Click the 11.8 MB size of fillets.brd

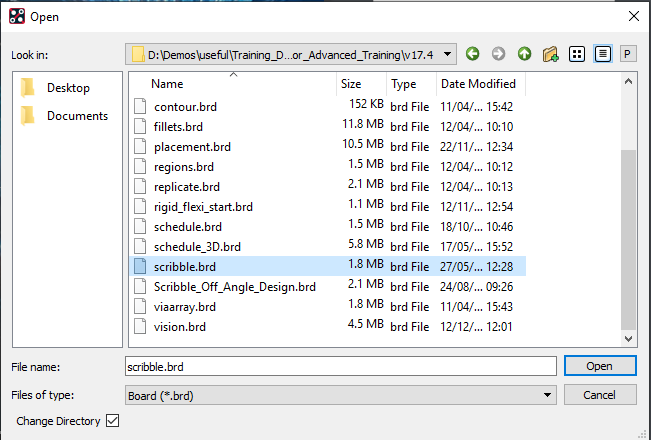pos(362,124)
